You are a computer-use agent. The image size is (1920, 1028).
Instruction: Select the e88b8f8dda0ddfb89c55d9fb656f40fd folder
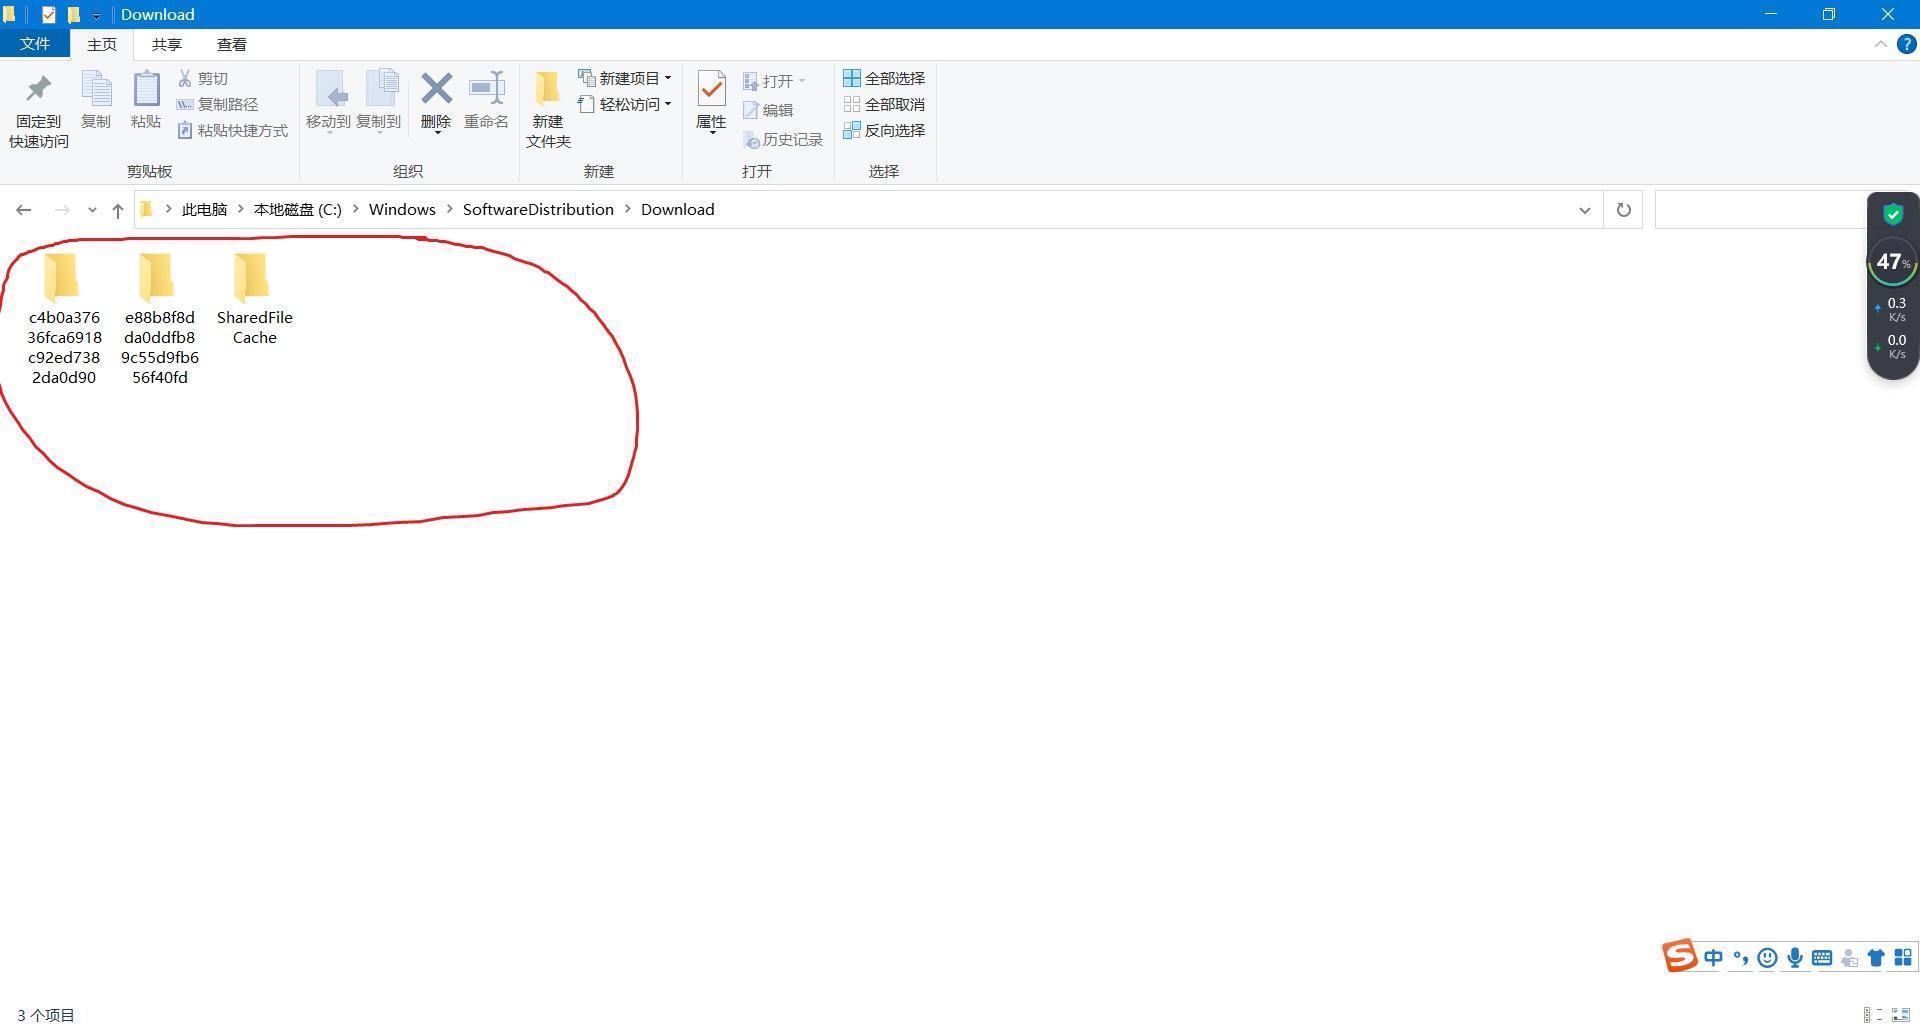point(159,318)
